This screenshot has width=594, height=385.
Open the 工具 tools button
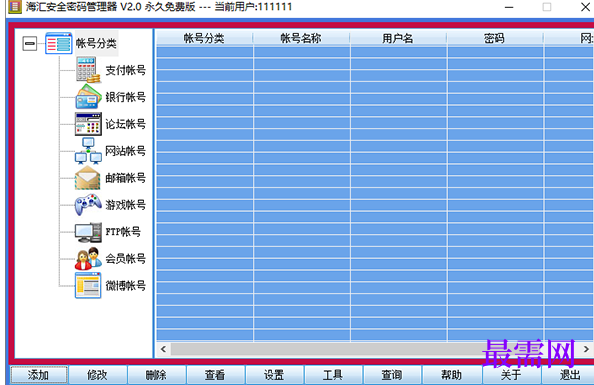334,375
